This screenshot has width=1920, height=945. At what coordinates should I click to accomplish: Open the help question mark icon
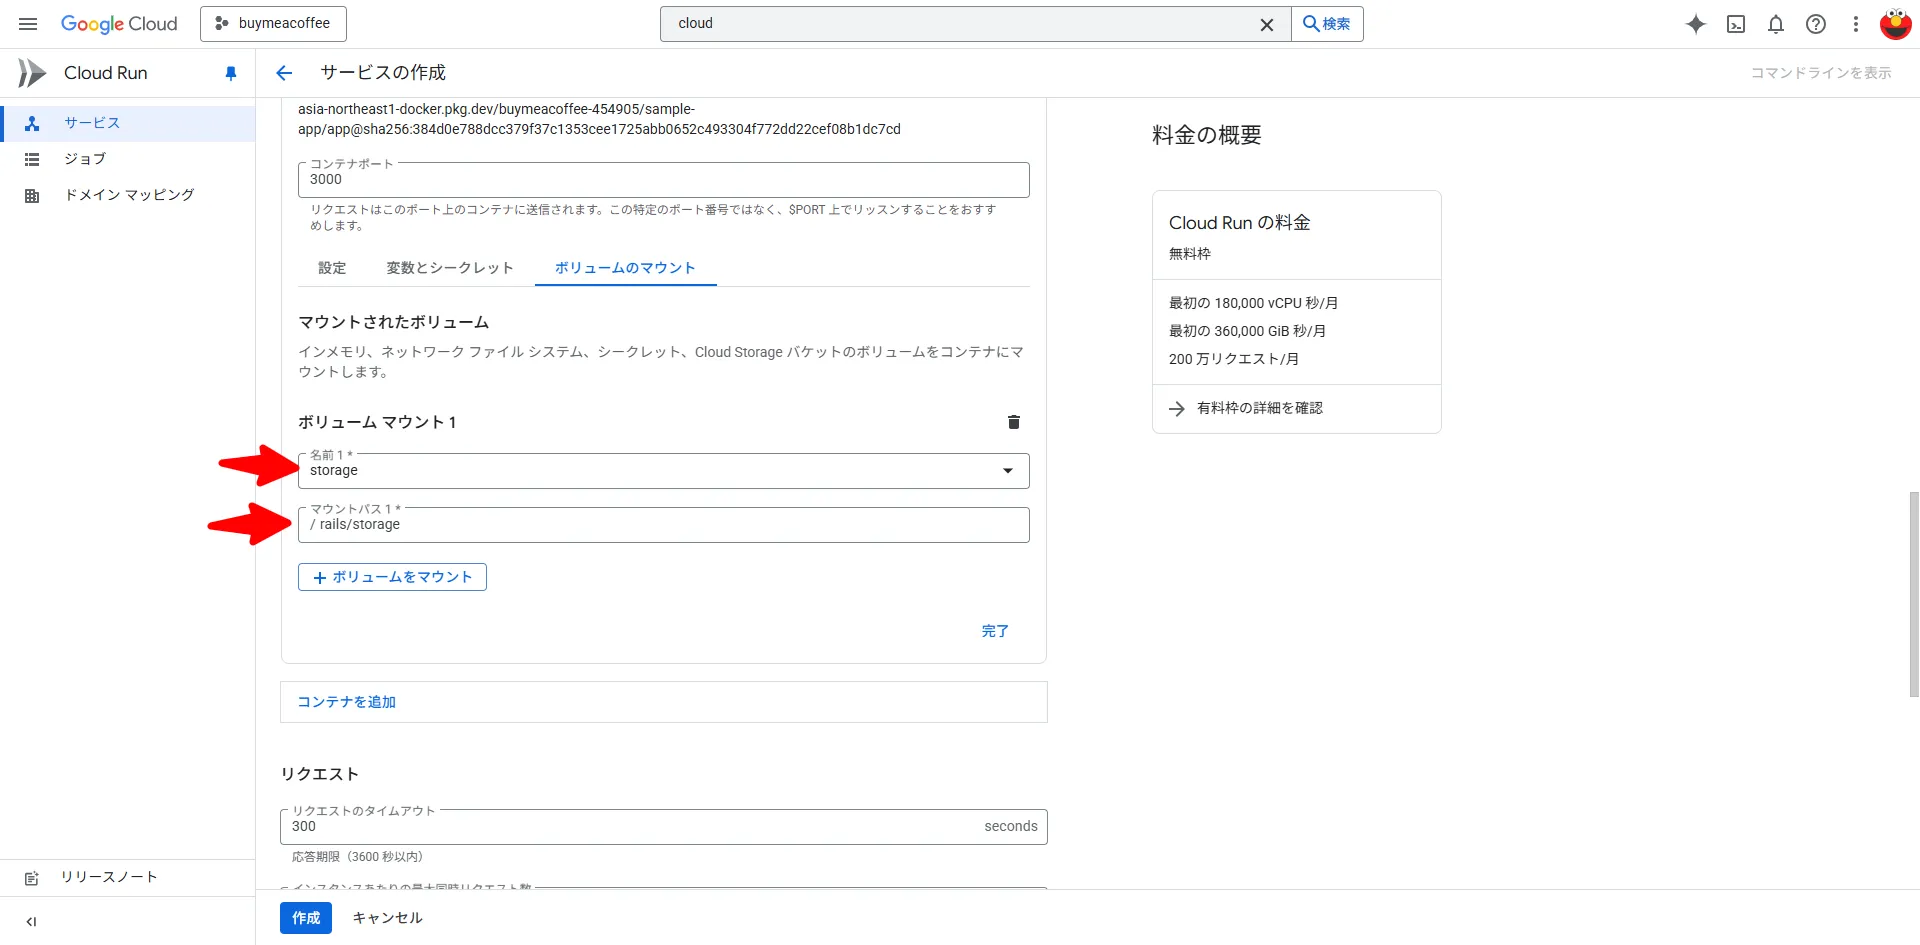[x=1816, y=24]
